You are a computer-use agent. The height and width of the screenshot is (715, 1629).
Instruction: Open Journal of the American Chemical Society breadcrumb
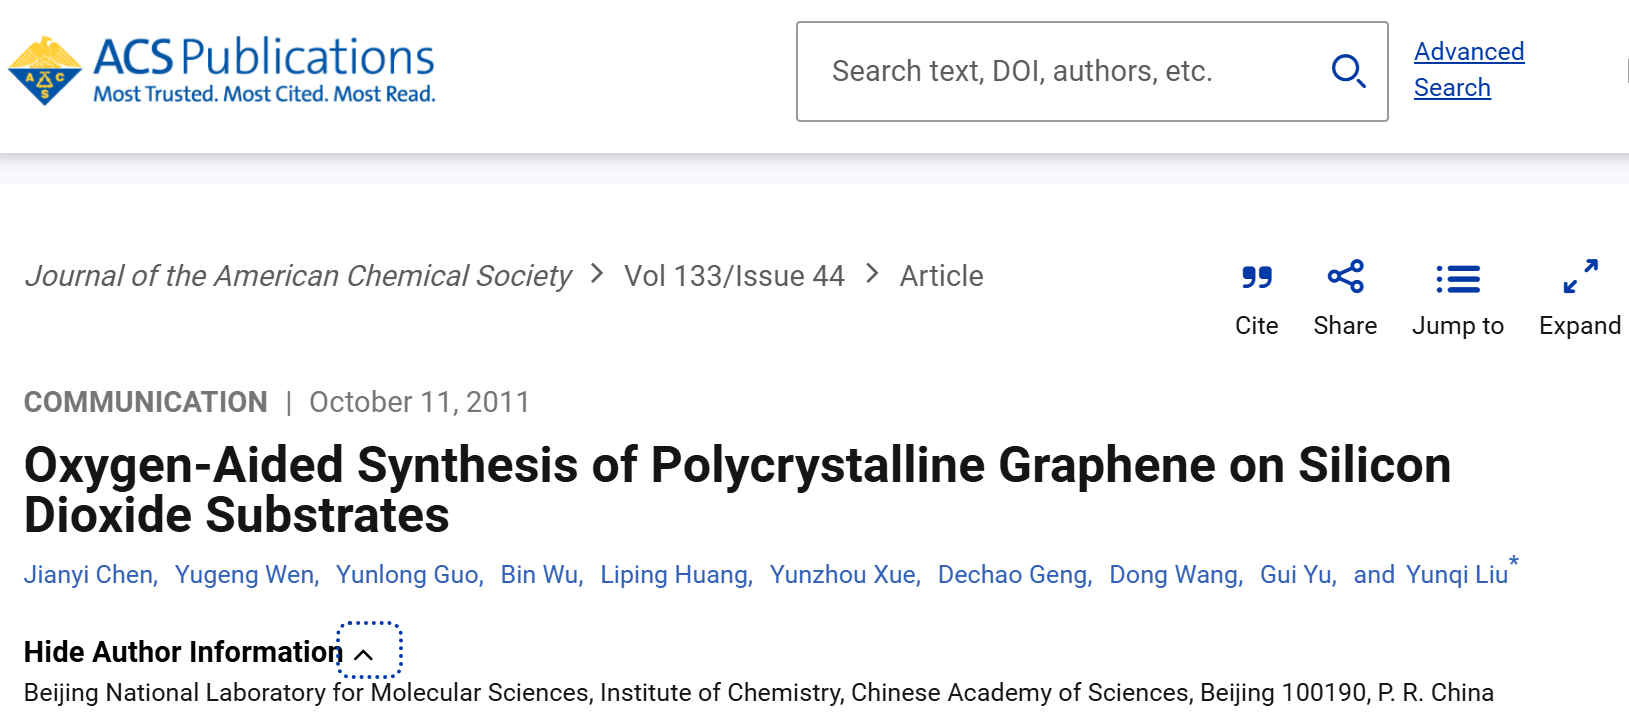click(x=298, y=276)
